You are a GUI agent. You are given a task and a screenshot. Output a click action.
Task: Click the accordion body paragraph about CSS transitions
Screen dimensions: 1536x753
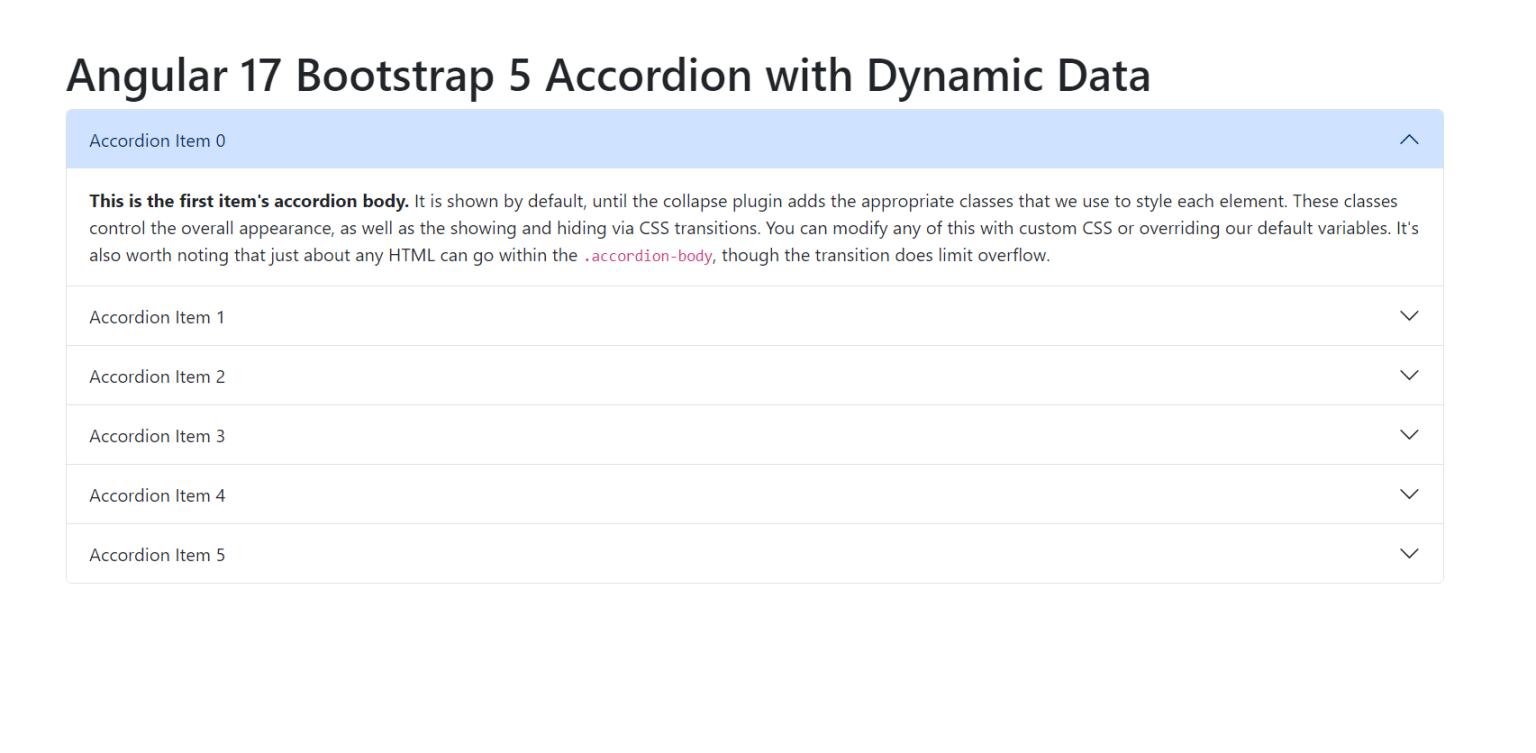pos(754,228)
